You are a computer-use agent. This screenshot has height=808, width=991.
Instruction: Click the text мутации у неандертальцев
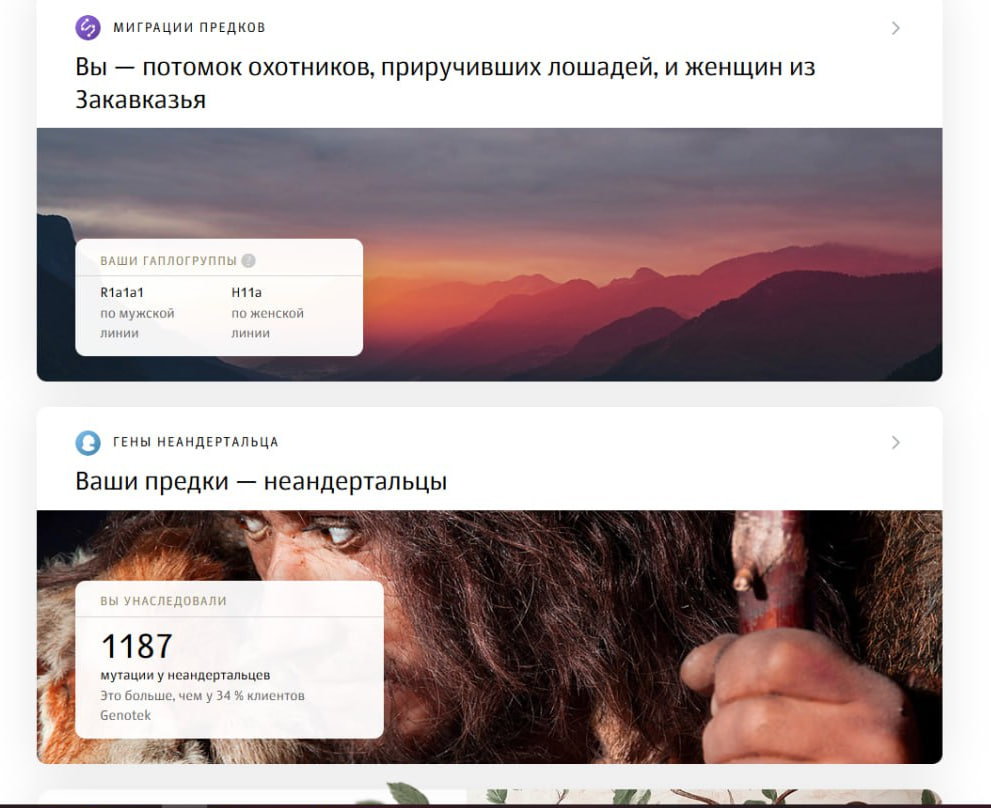pos(185,675)
